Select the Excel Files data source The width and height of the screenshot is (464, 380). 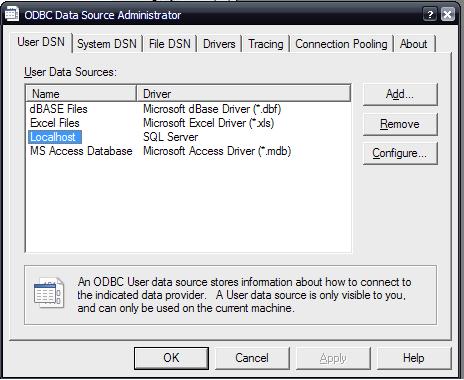pyautogui.click(x=55, y=123)
